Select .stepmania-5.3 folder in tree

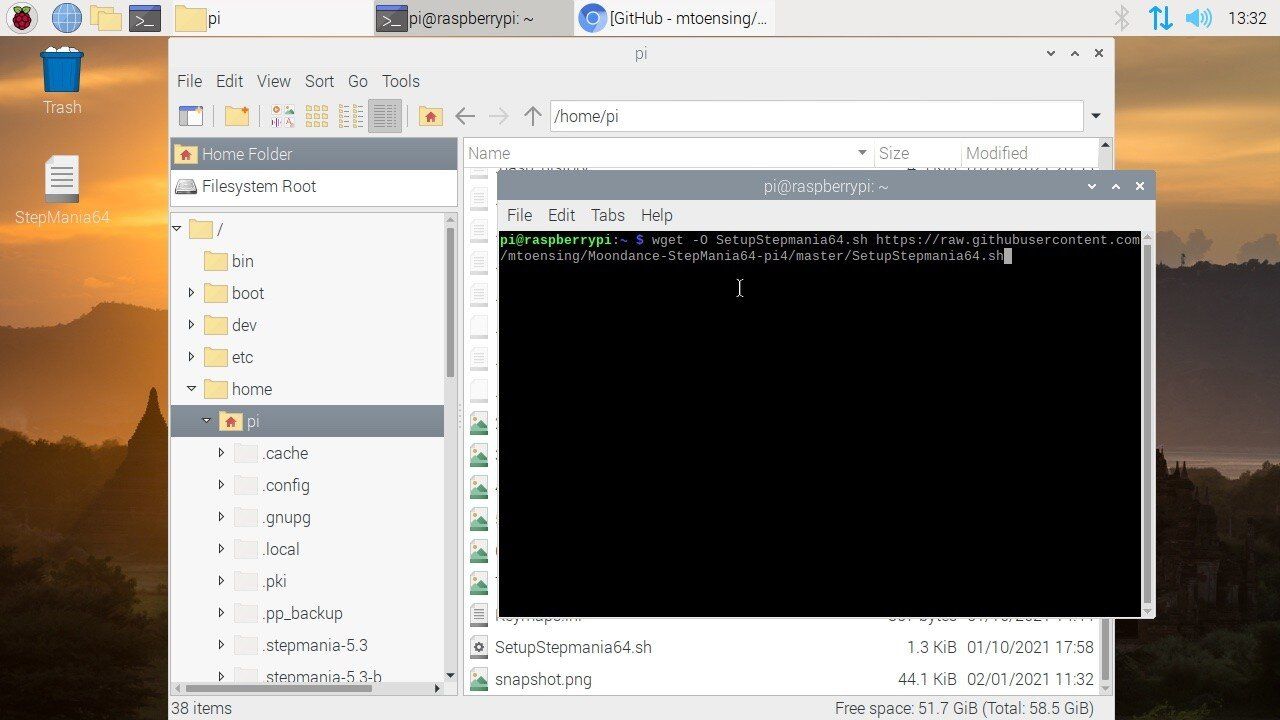click(x=314, y=645)
